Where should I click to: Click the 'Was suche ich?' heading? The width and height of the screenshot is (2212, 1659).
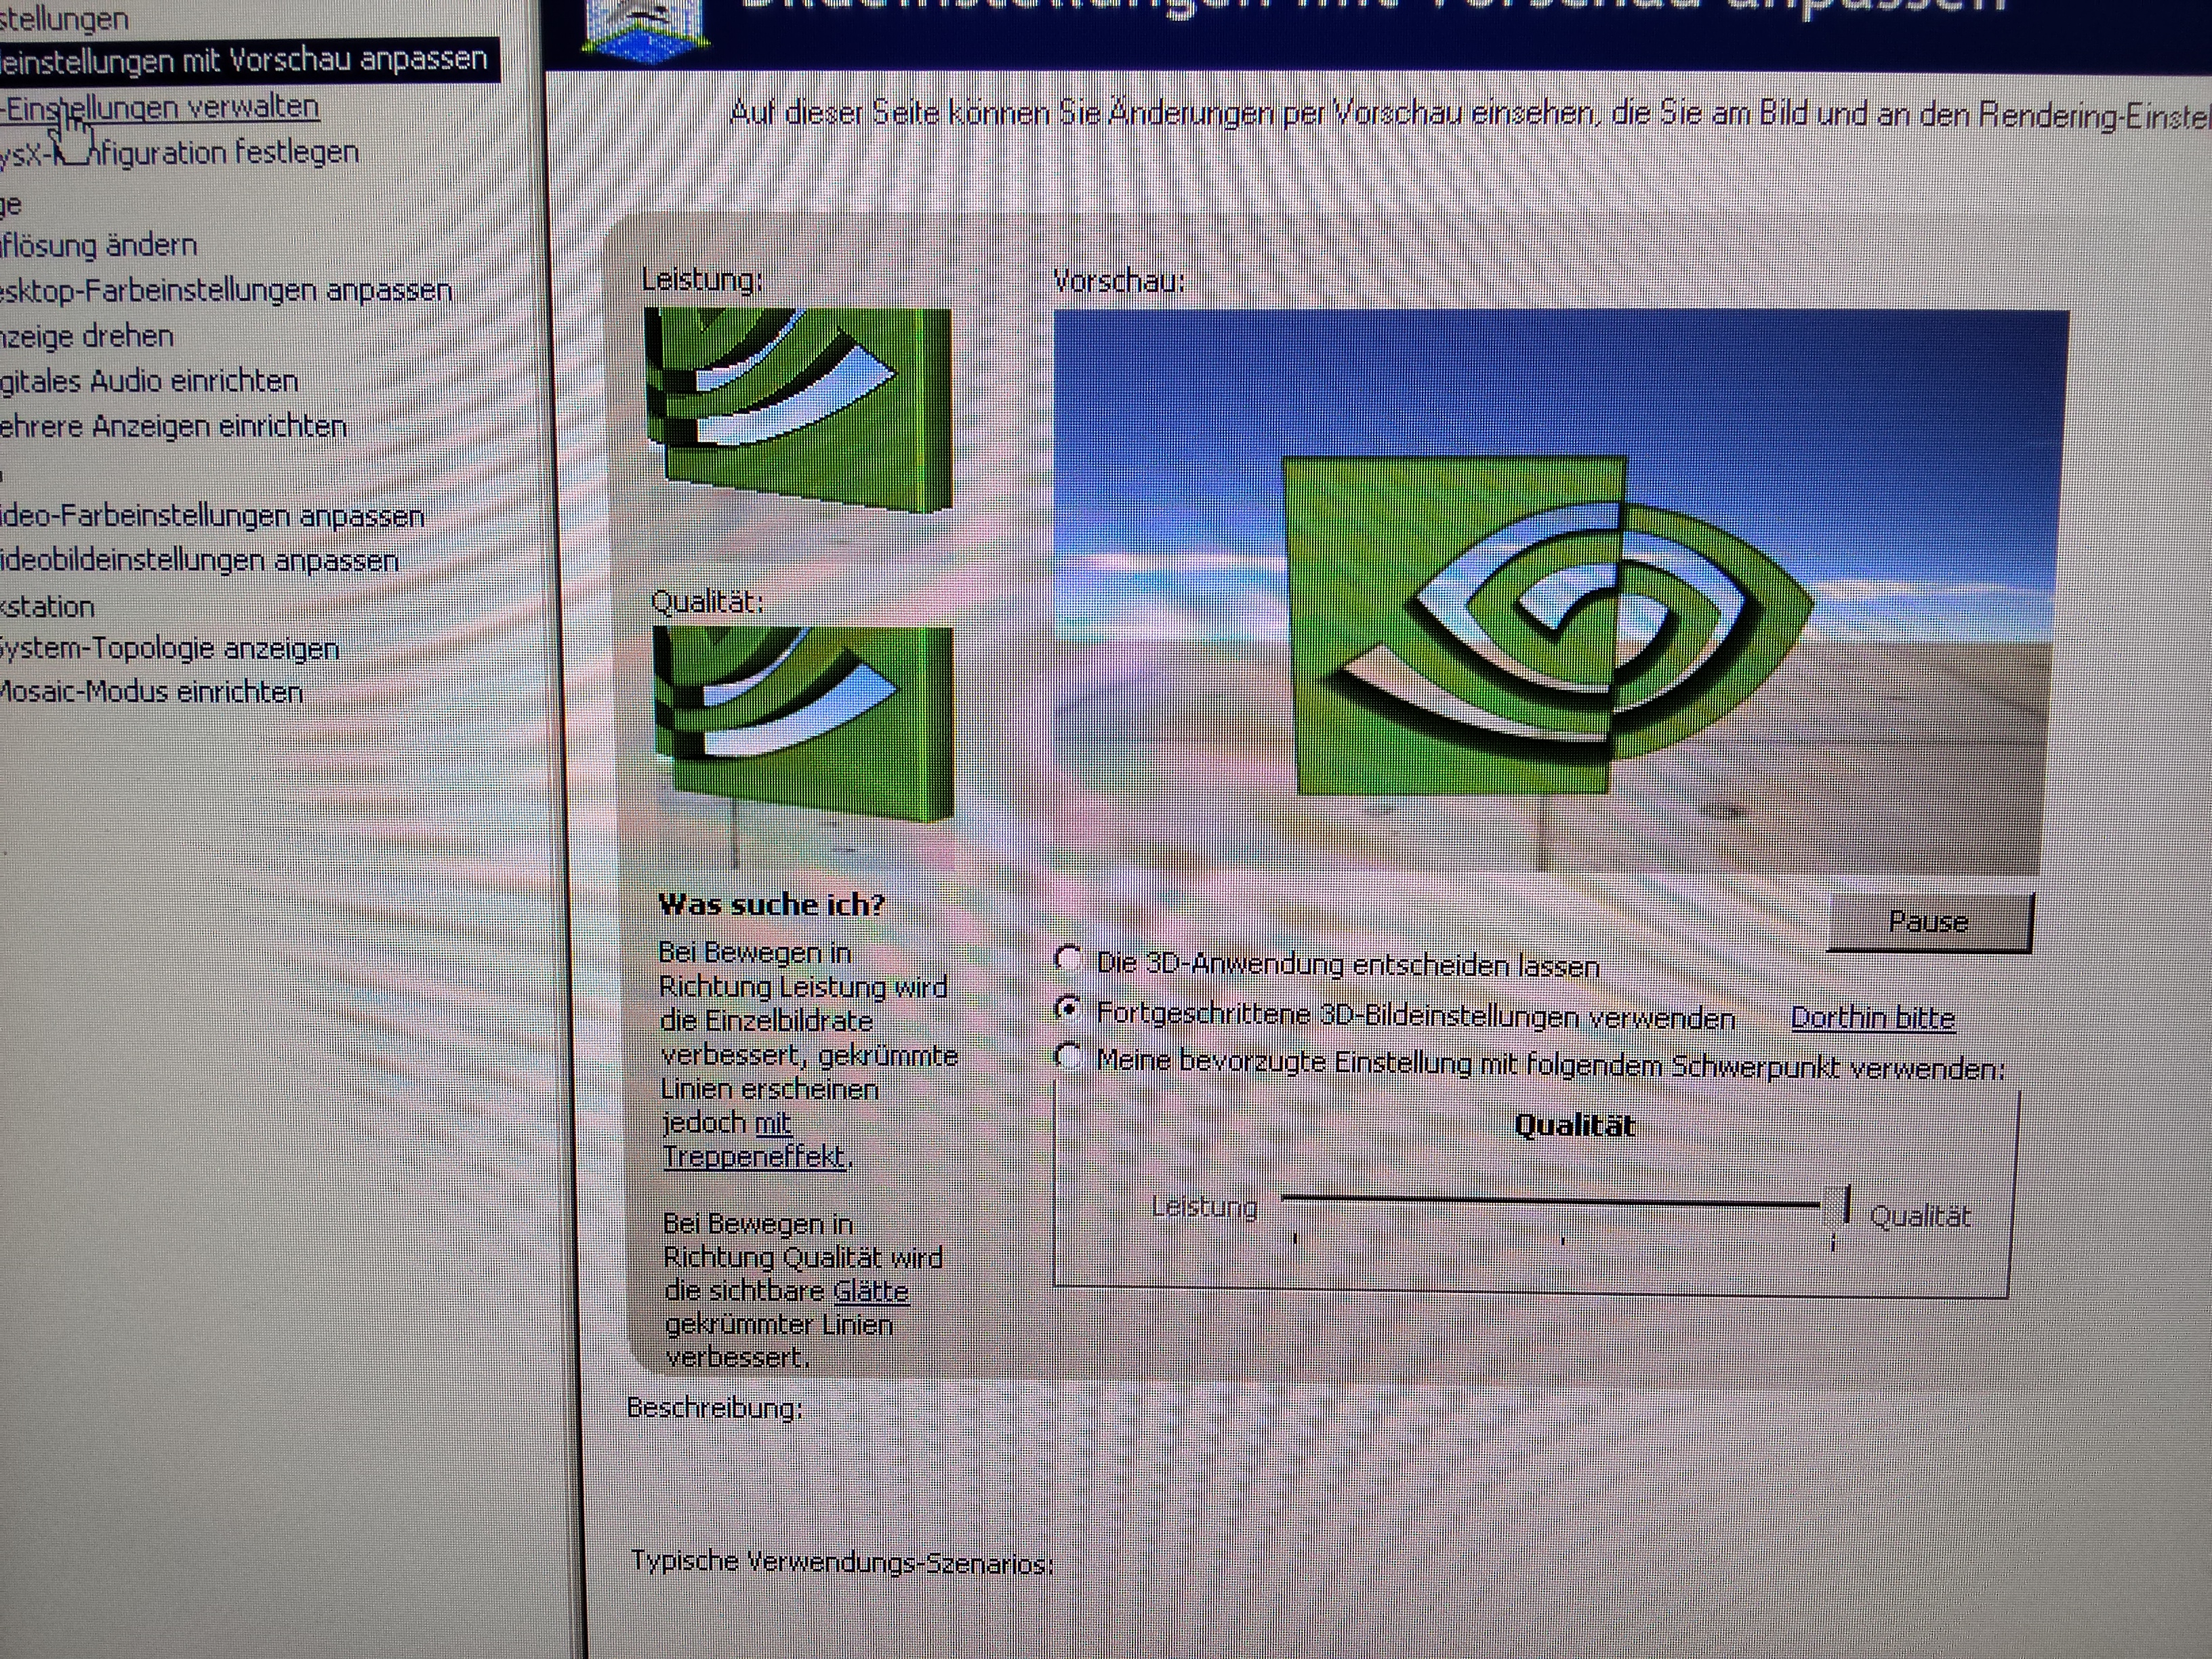[x=771, y=905]
